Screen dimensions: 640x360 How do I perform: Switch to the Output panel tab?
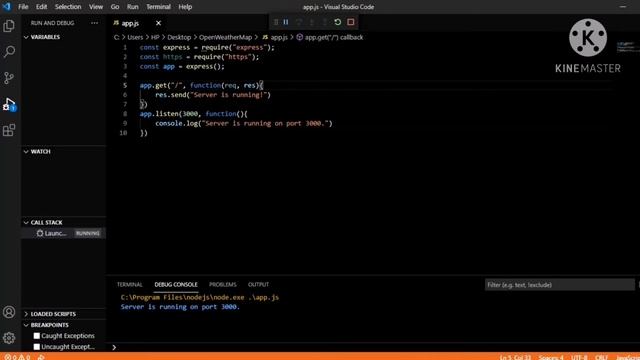coord(258,284)
